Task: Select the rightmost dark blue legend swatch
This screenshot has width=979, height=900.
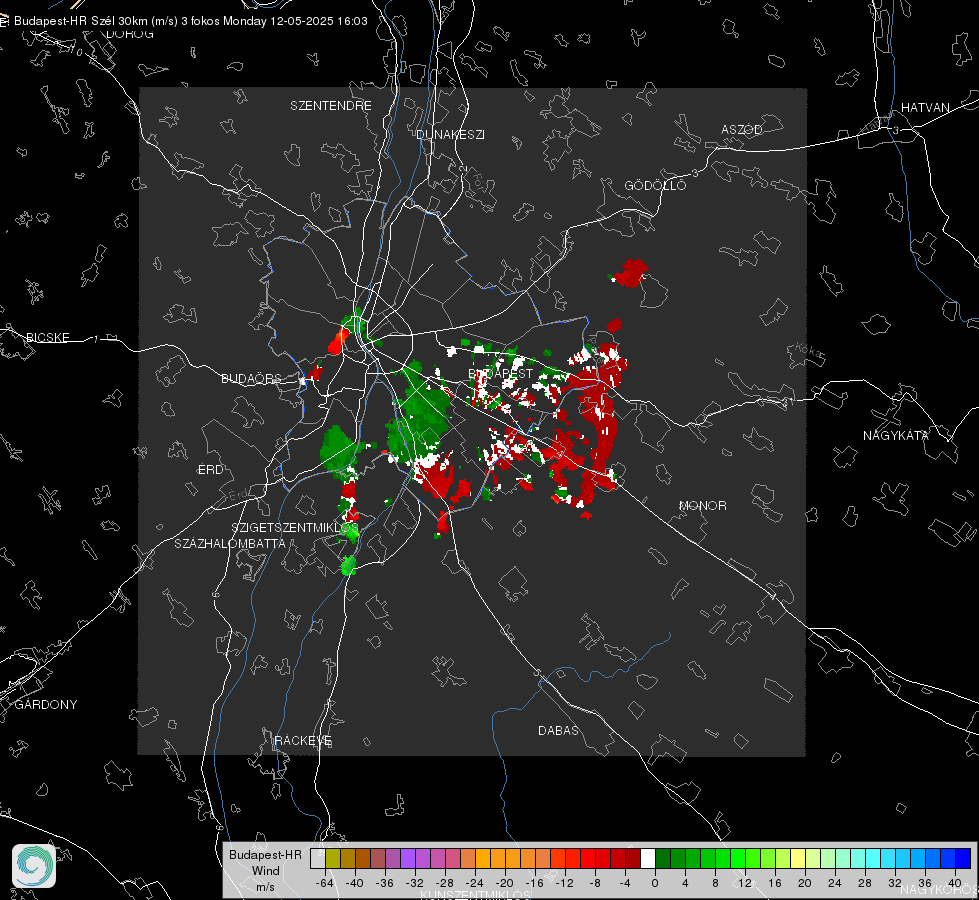Action: pyautogui.click(x=963, y=859)
